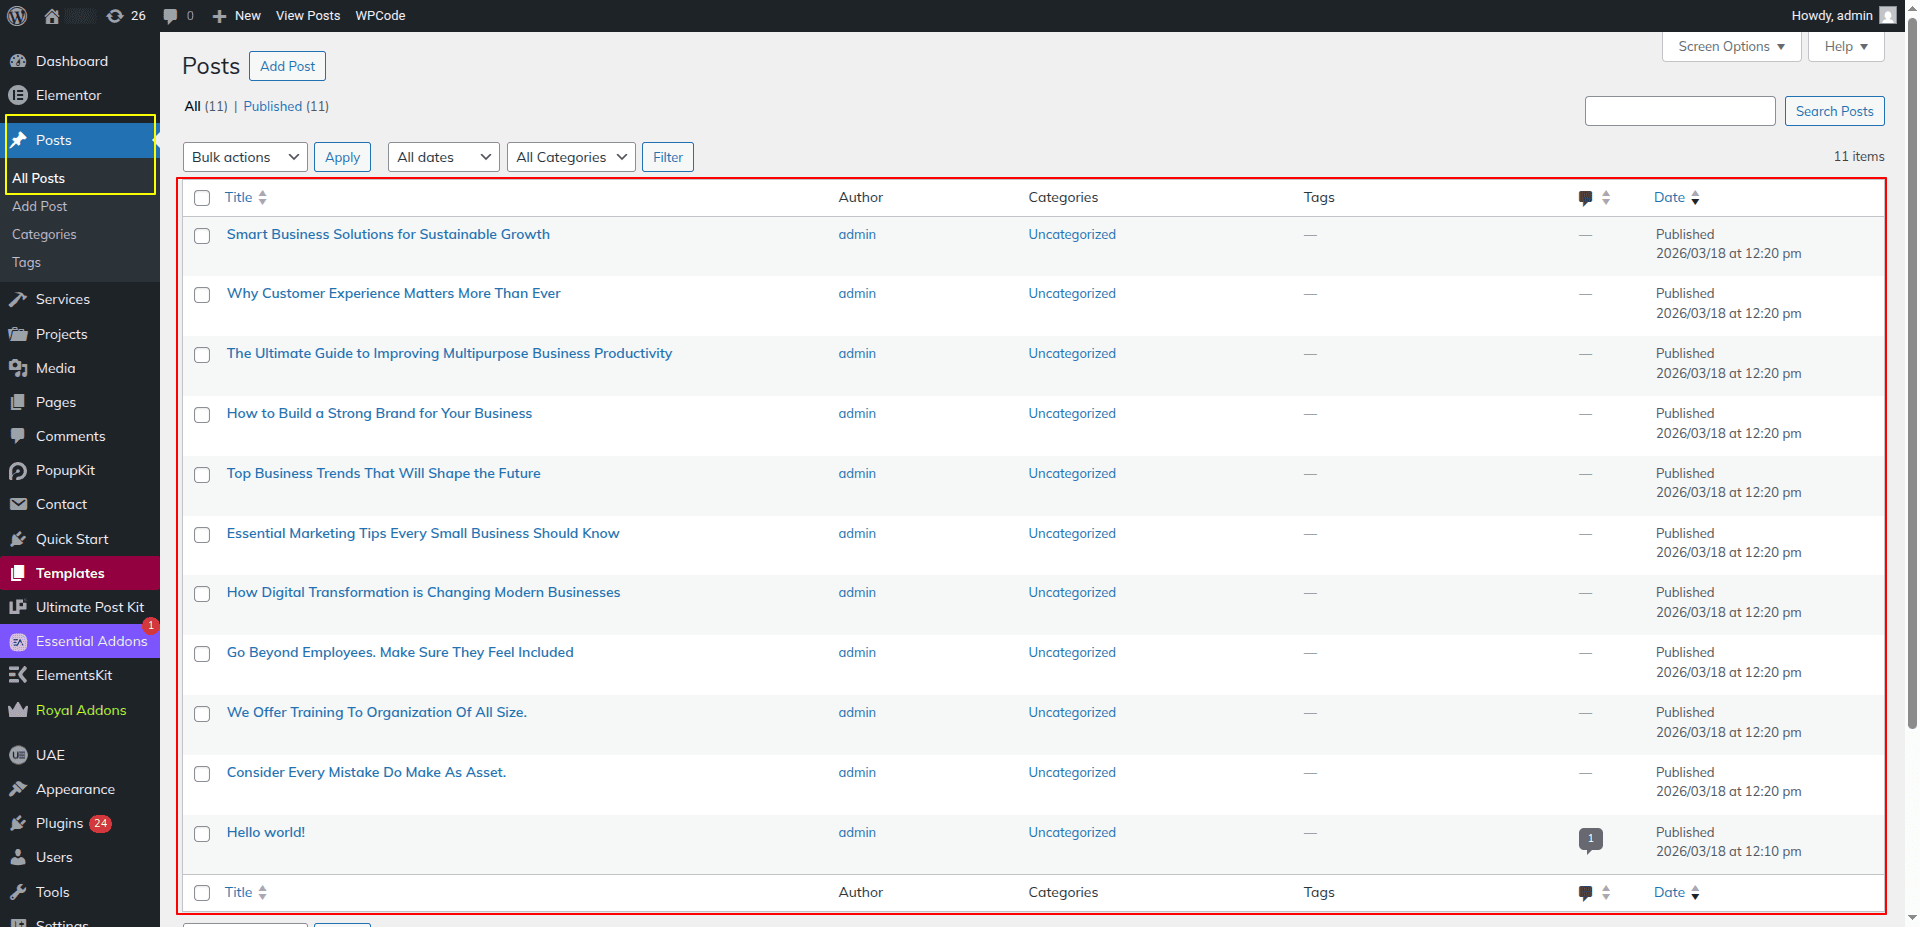Select The Ultimate Guide post checkbox

point(202,355)
